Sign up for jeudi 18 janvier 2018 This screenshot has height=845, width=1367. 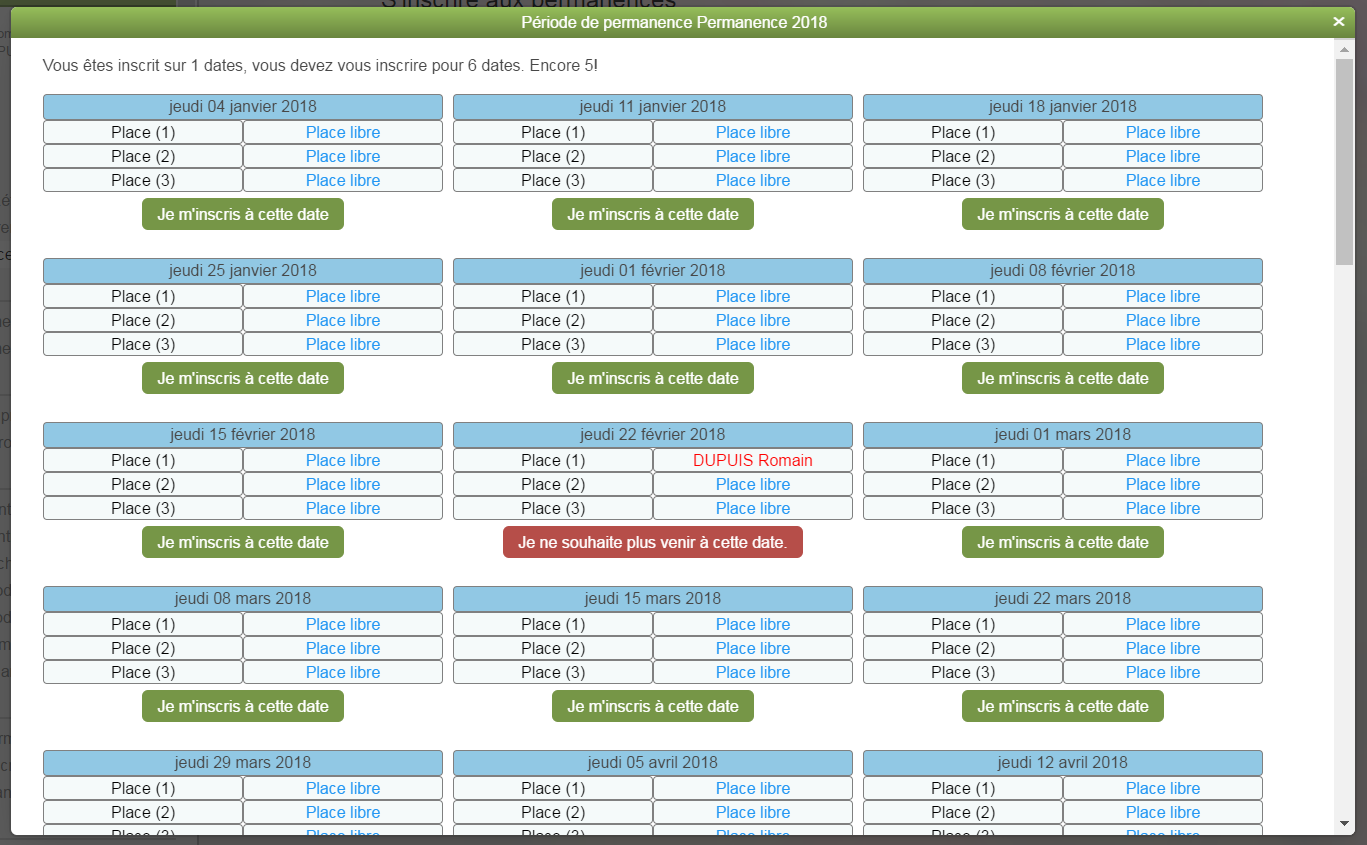1063,214
